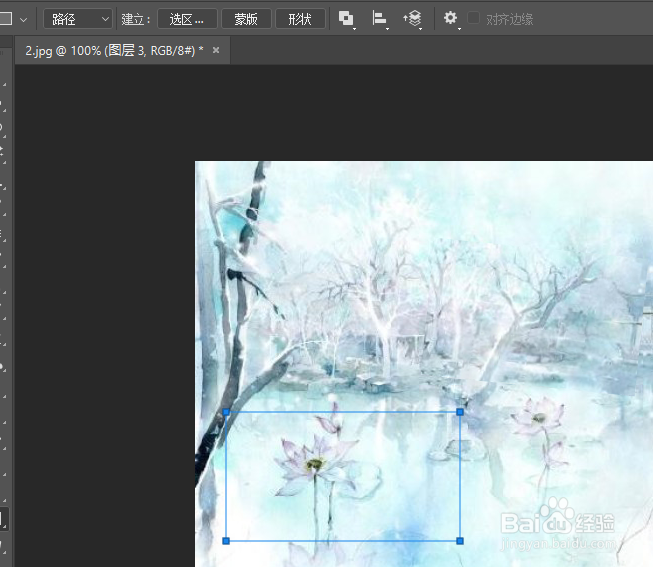Select the 2.jpg document tab

click(x=115, y=50)
